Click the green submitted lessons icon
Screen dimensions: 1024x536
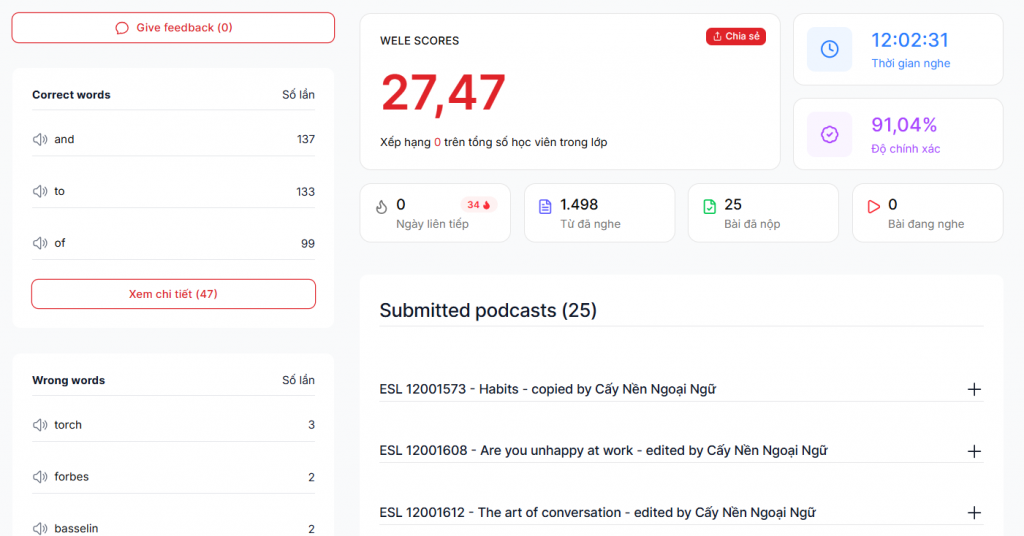[x=709, y=207]
